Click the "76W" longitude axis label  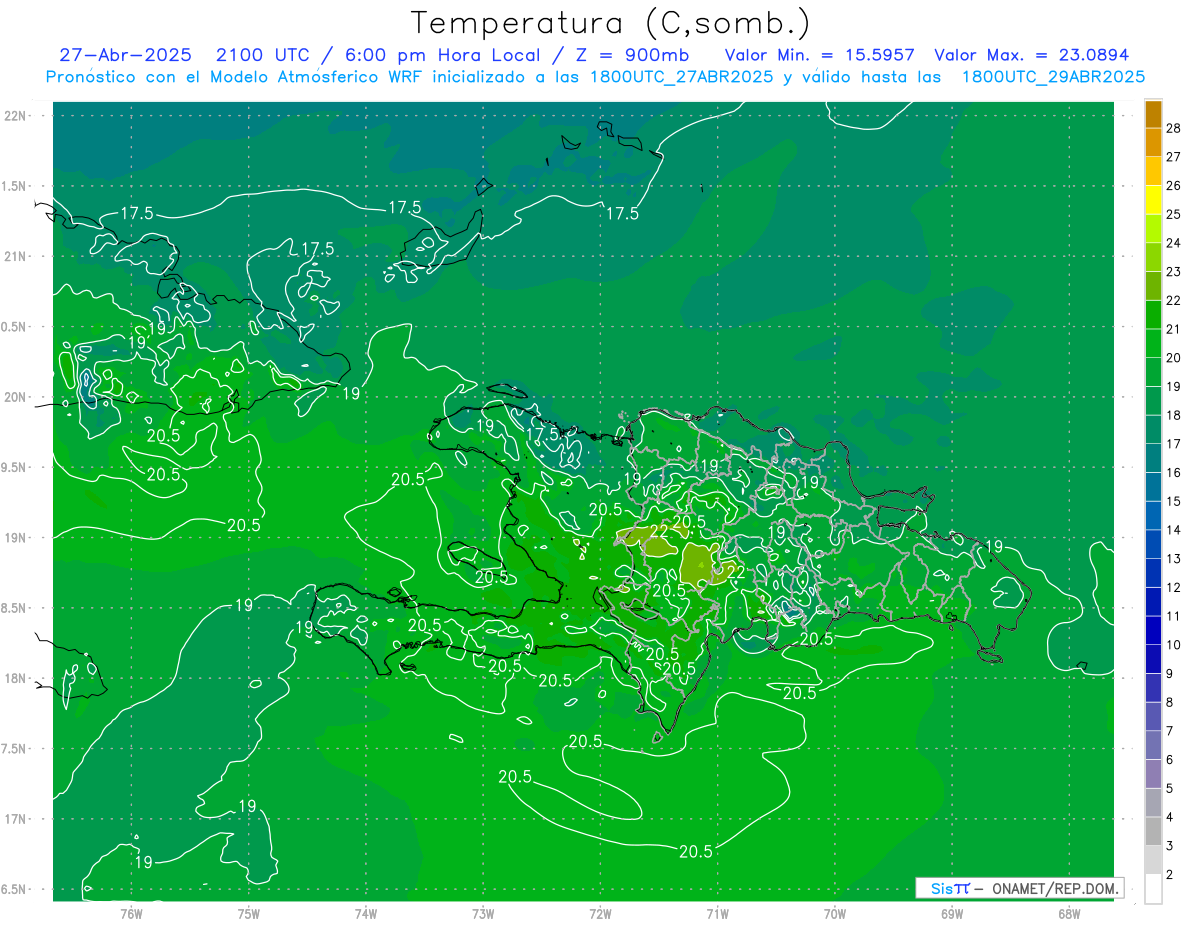point(131,915)
